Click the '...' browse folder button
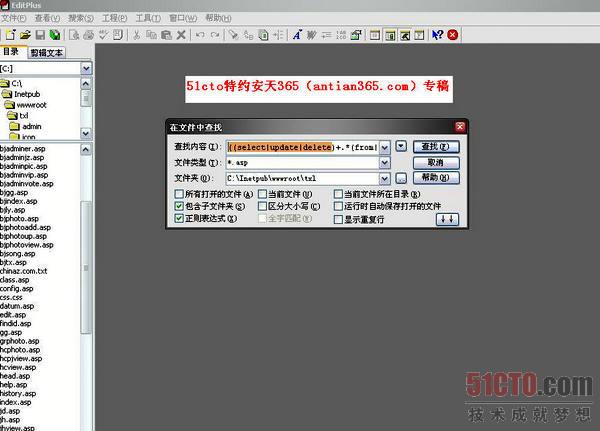600x431 pixels. click(401, 178)
